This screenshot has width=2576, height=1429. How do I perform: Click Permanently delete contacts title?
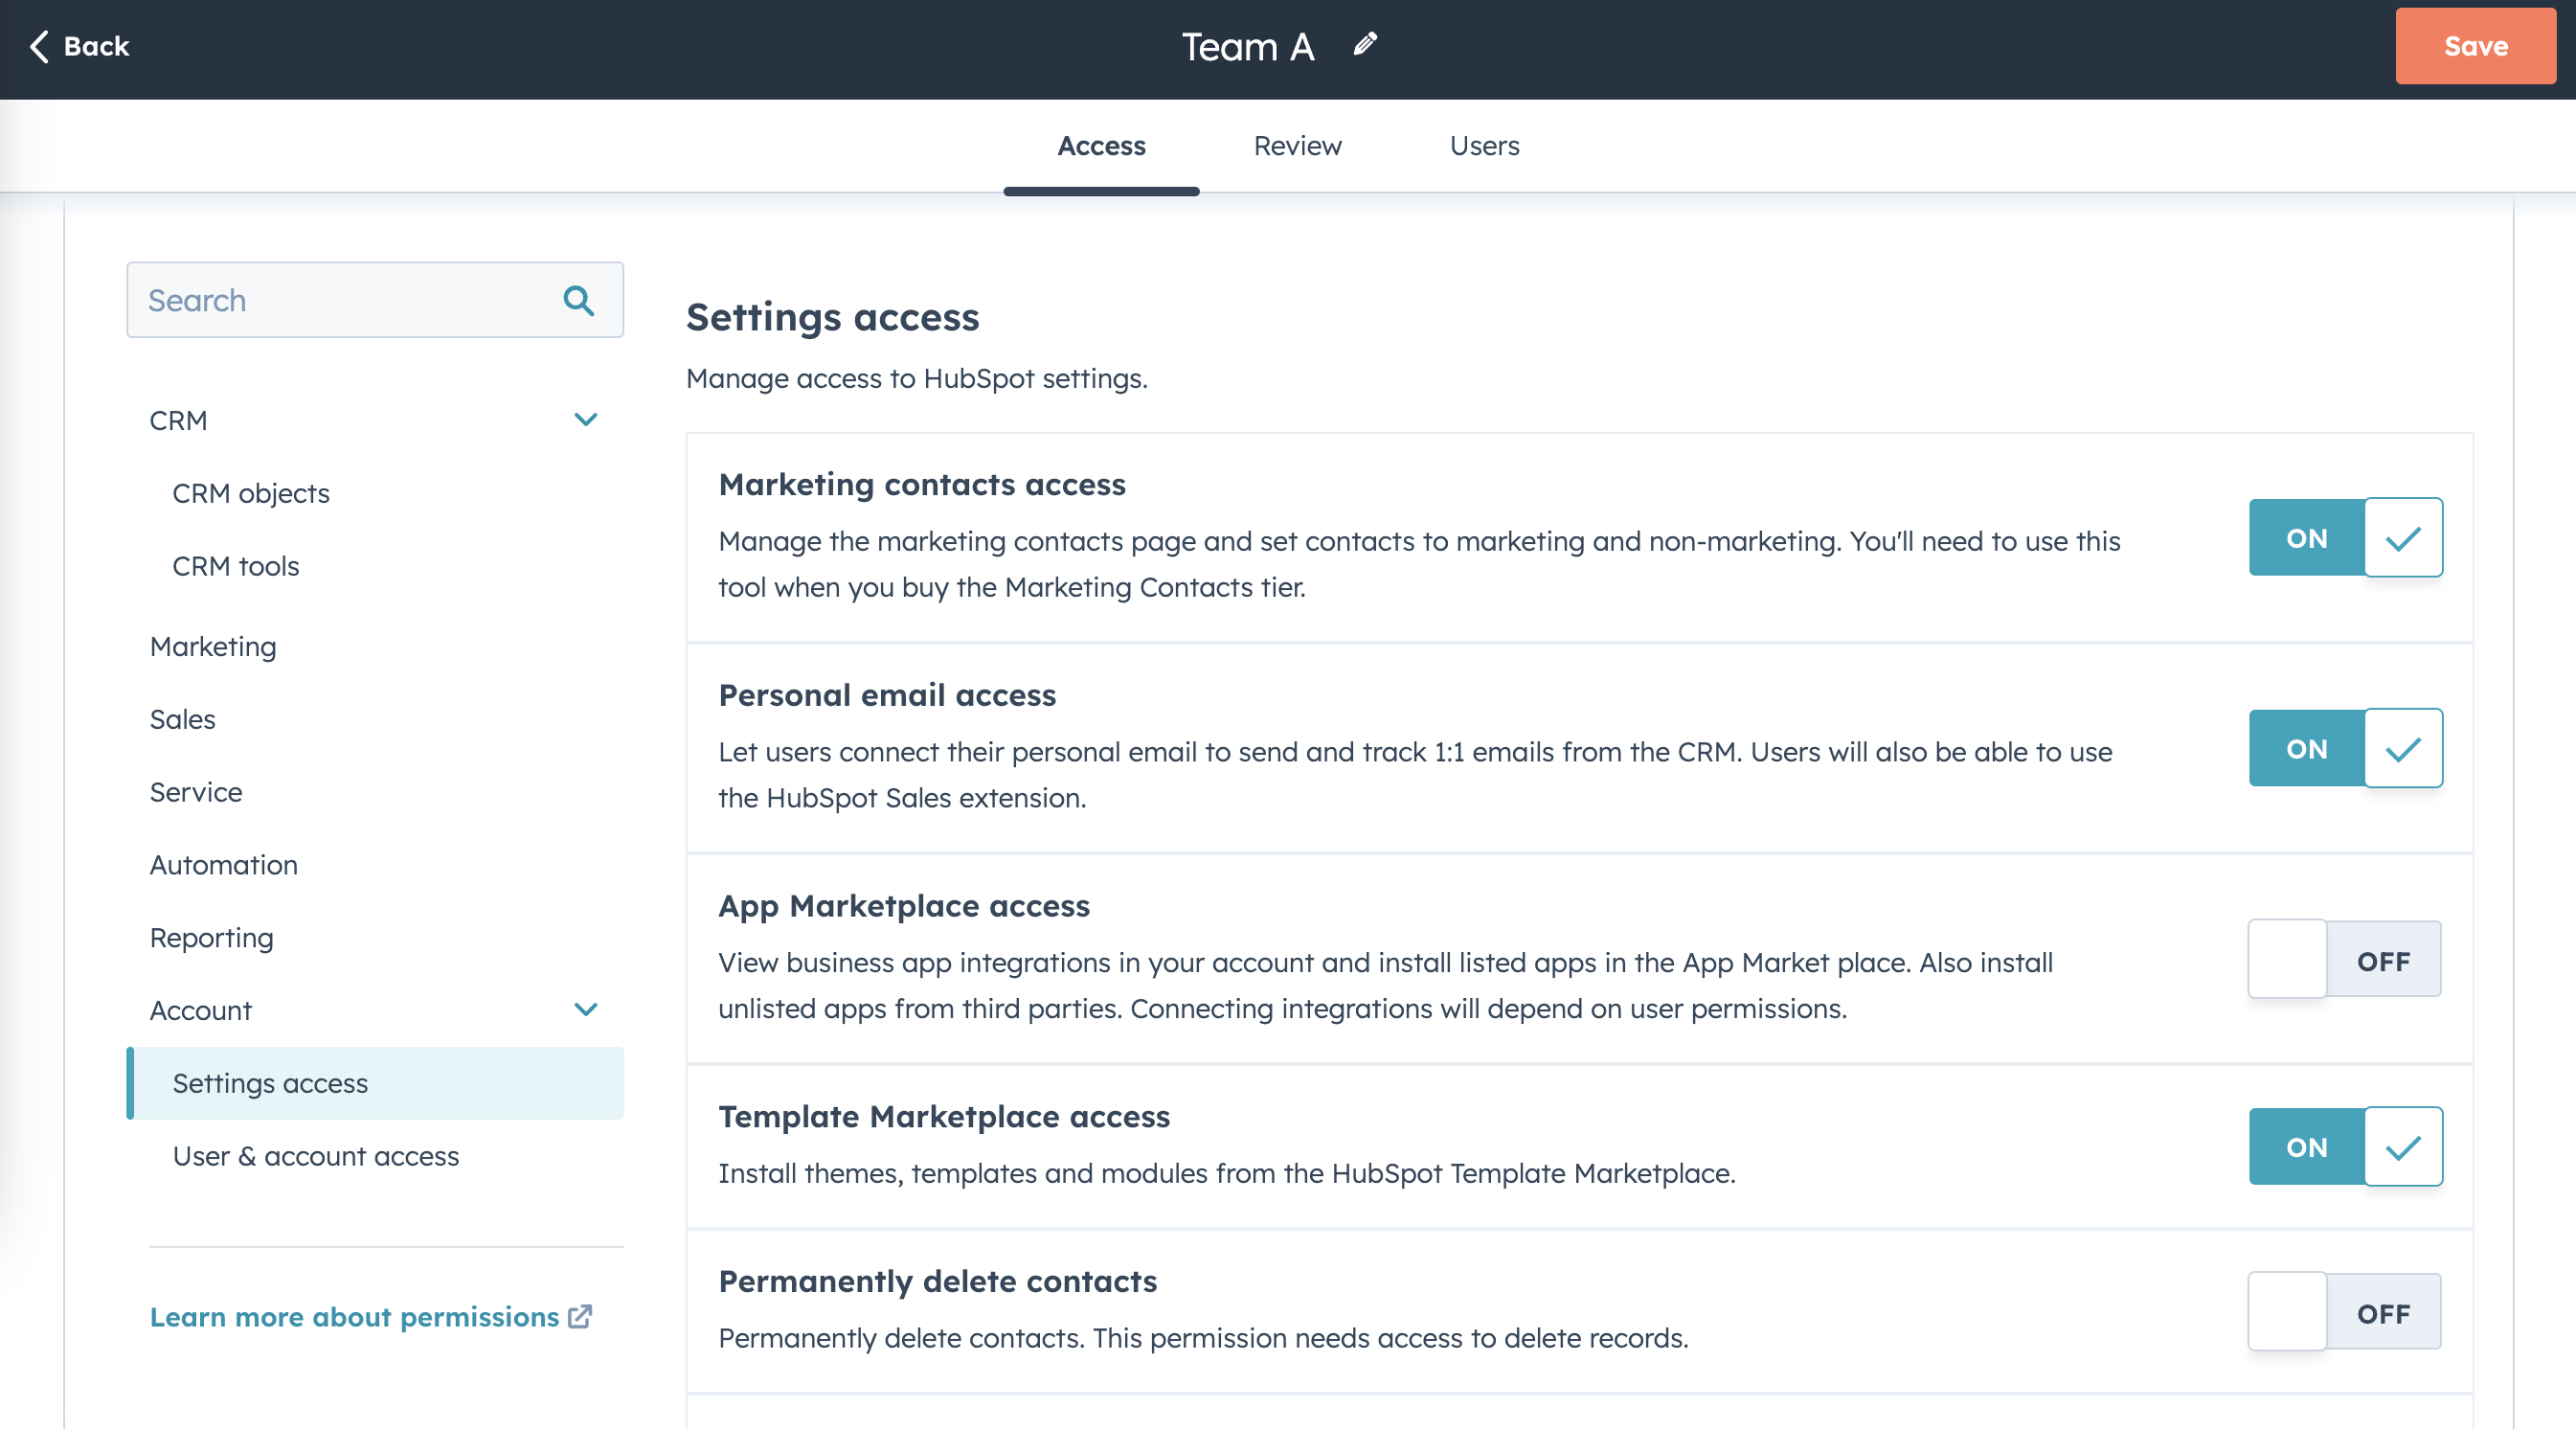(x=938, y=1281)
